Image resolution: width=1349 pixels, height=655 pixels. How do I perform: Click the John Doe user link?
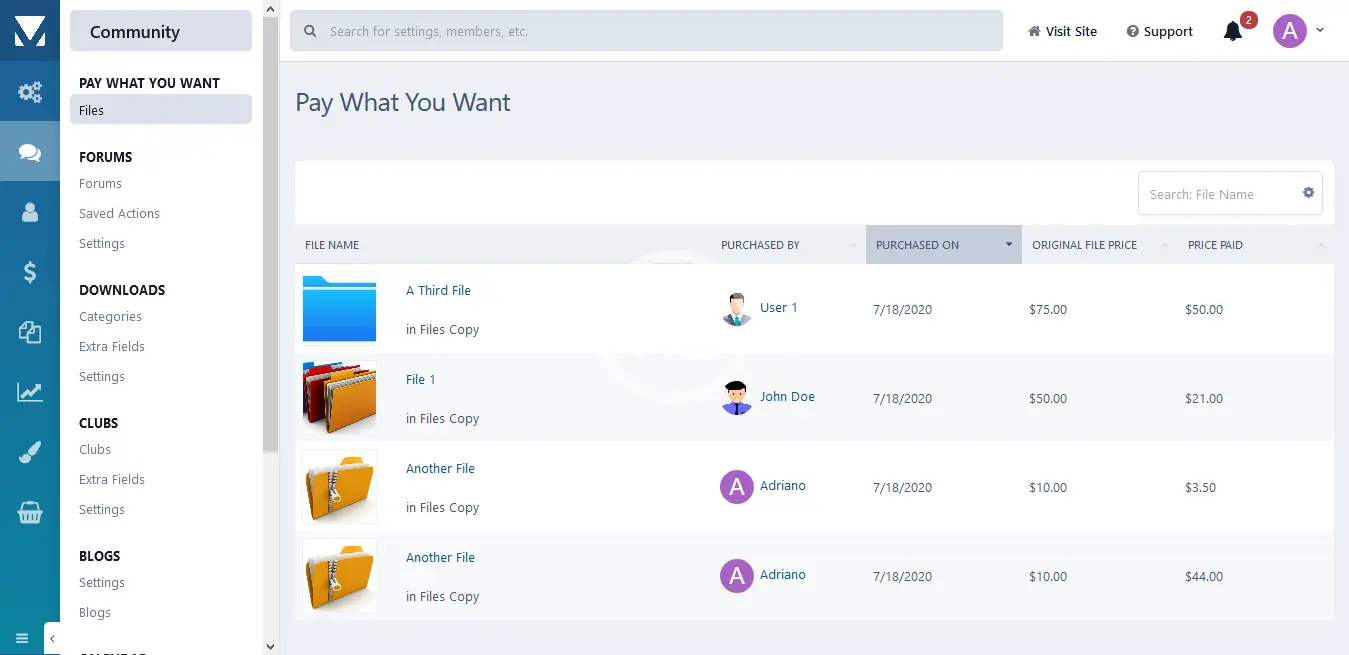[787, 397]
